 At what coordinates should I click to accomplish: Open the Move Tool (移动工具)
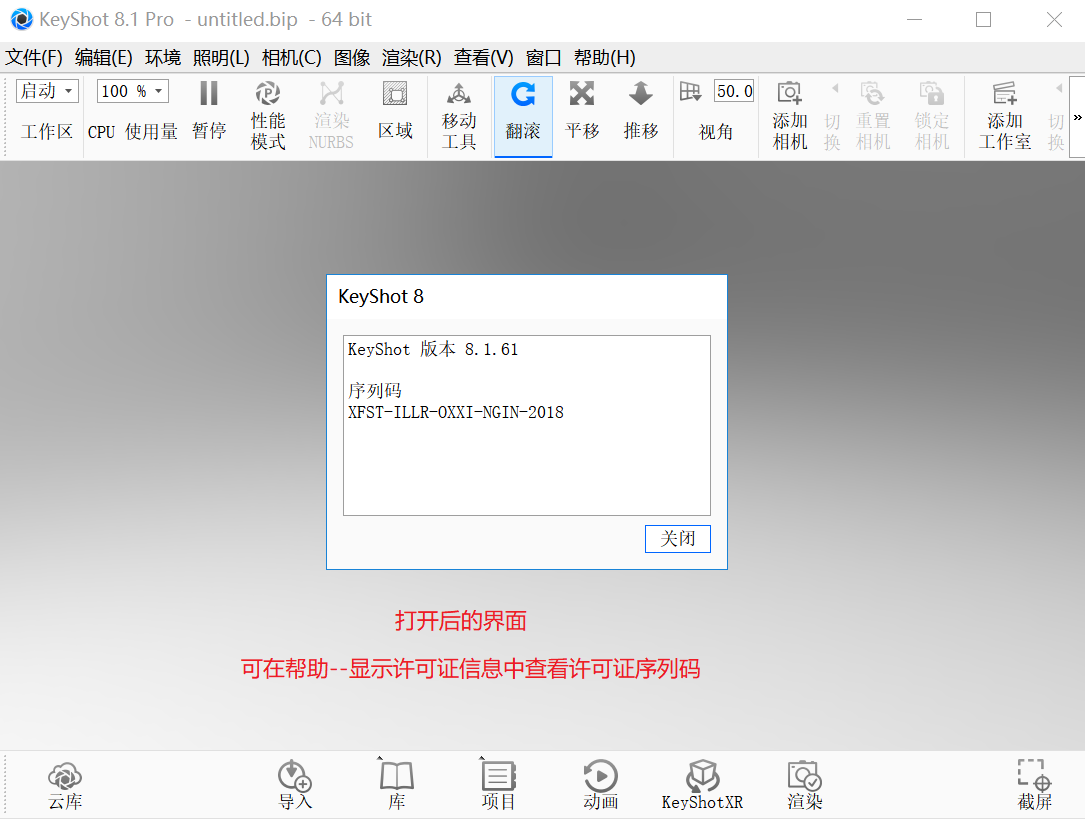(x=459, y=93)
